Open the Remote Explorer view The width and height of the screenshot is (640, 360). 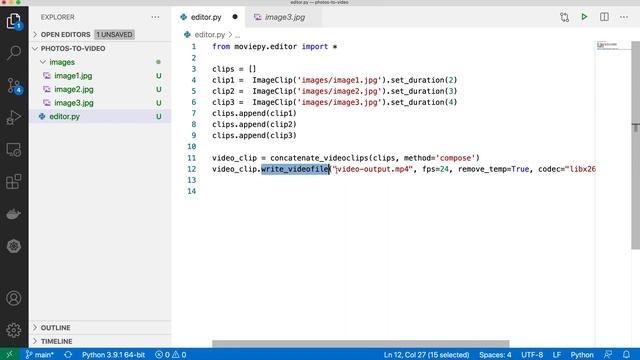click(x=14, y=150)
